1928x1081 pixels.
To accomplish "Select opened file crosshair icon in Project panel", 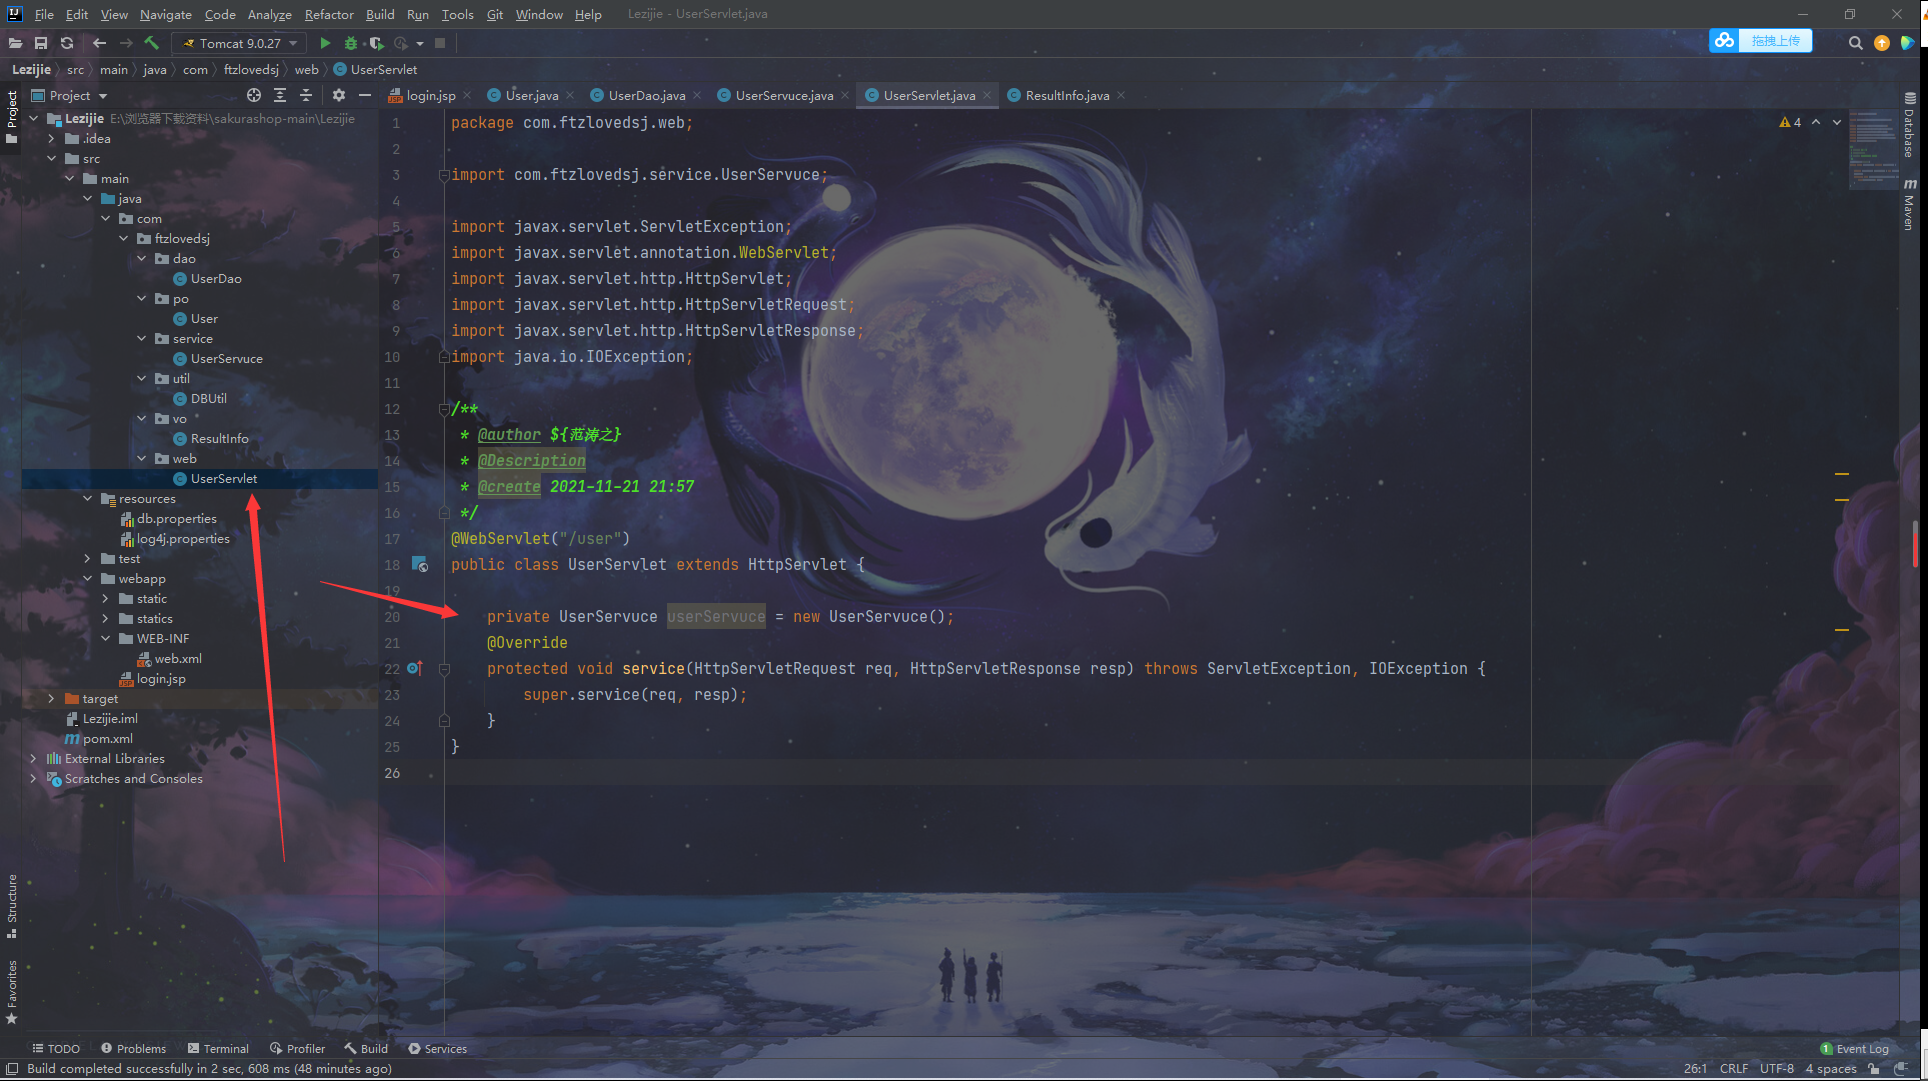I will [x=254, y=95].
